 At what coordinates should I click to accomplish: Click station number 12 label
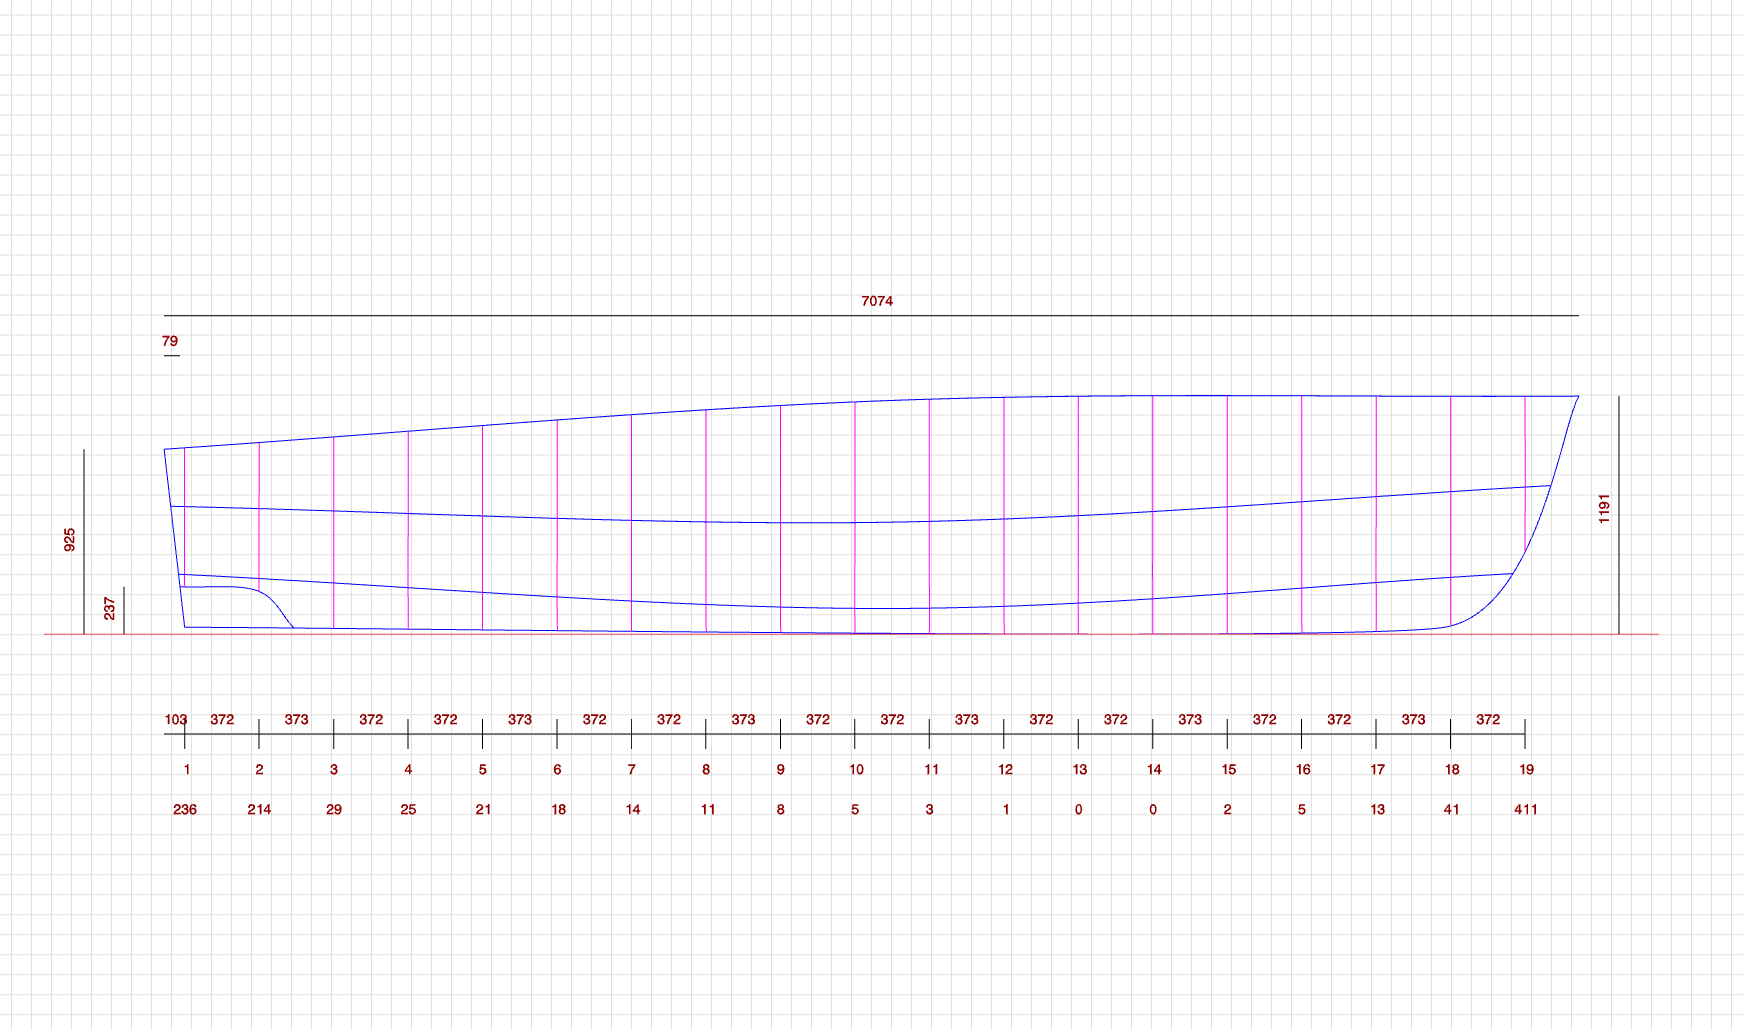click(x=1005, y=769)
